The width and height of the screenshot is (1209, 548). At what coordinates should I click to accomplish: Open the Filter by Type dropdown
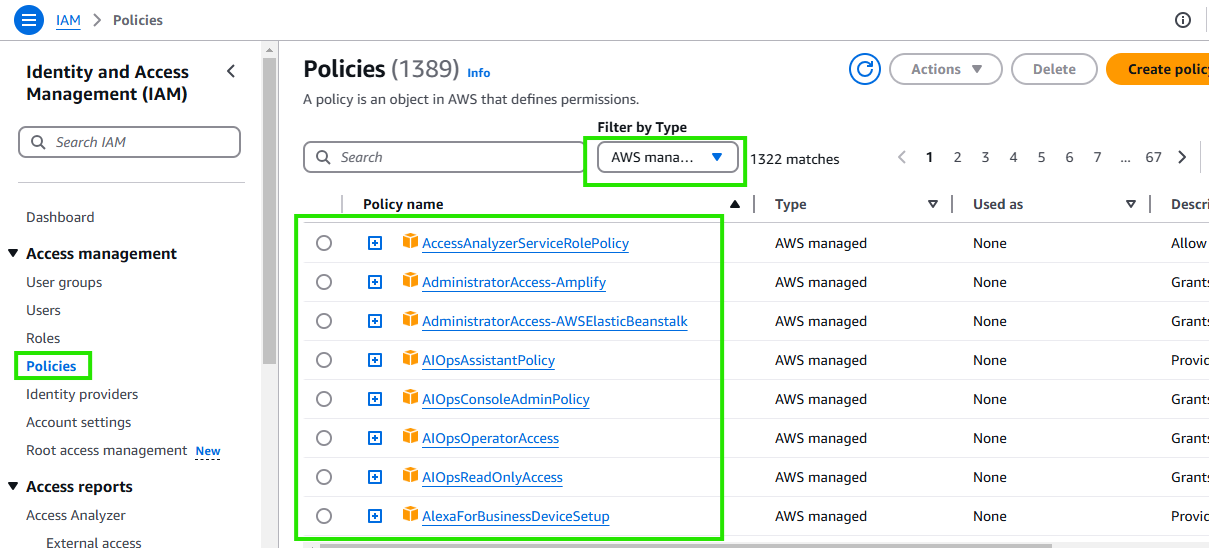(667, 157)
